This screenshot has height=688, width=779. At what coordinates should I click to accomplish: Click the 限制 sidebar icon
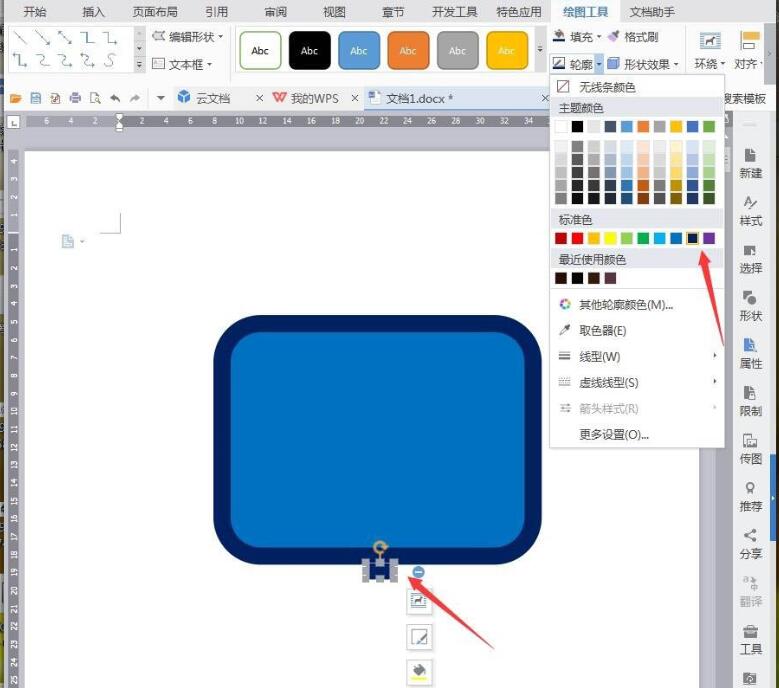click(x=750, y=401)
